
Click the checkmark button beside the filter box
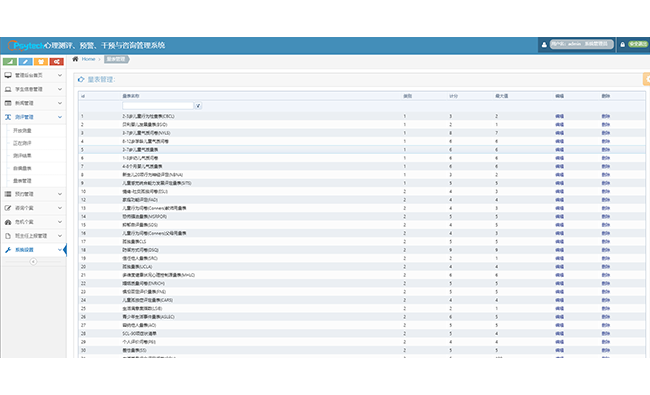point(198,106)
